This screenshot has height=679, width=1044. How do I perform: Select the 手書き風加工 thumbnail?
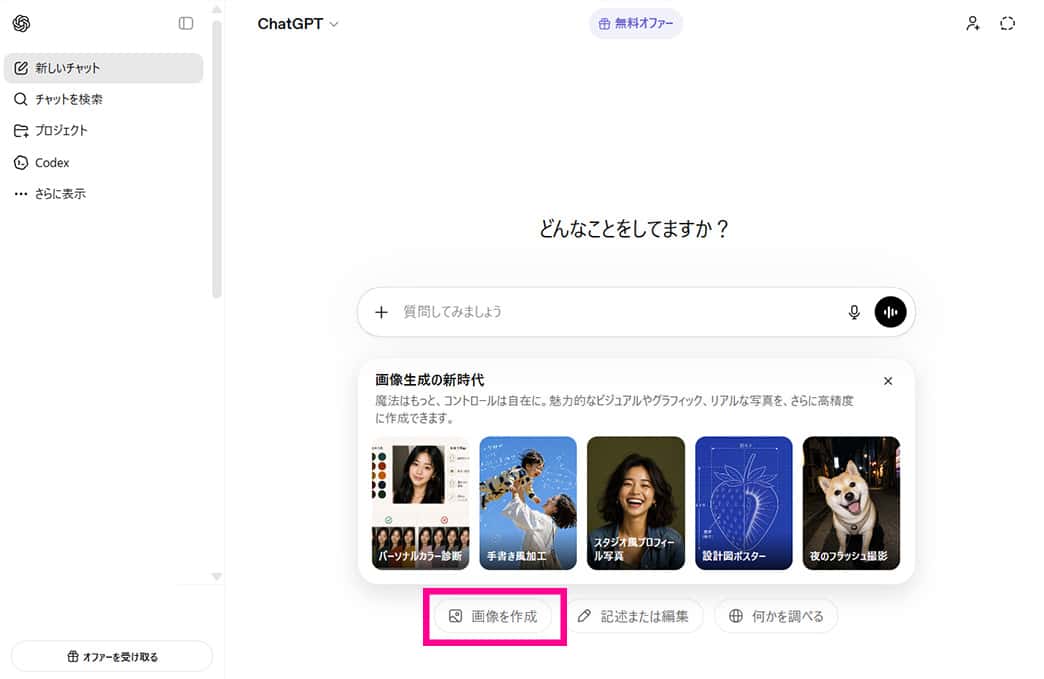[x=528, y=503]
